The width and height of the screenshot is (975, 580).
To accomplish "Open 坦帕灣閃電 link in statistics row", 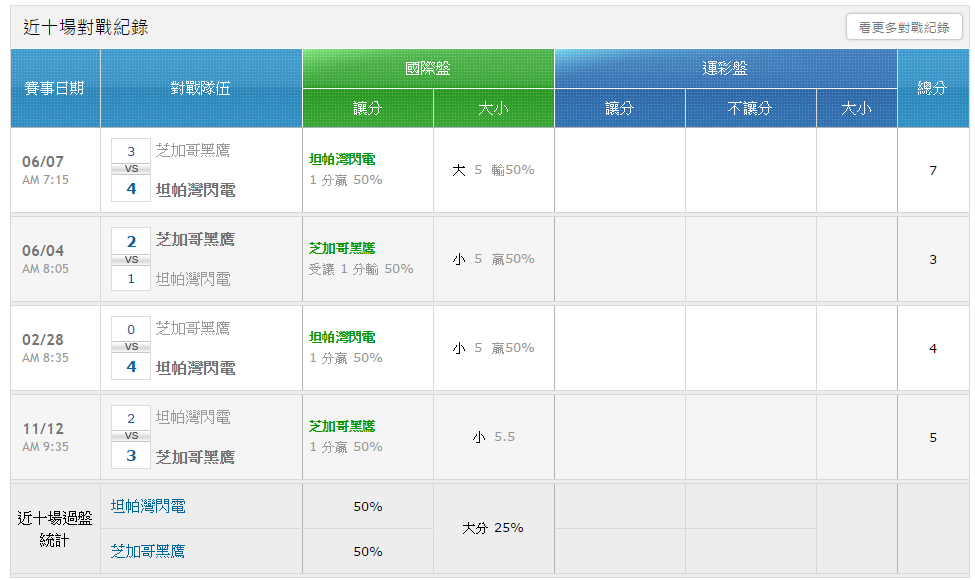I will [148, 506].
